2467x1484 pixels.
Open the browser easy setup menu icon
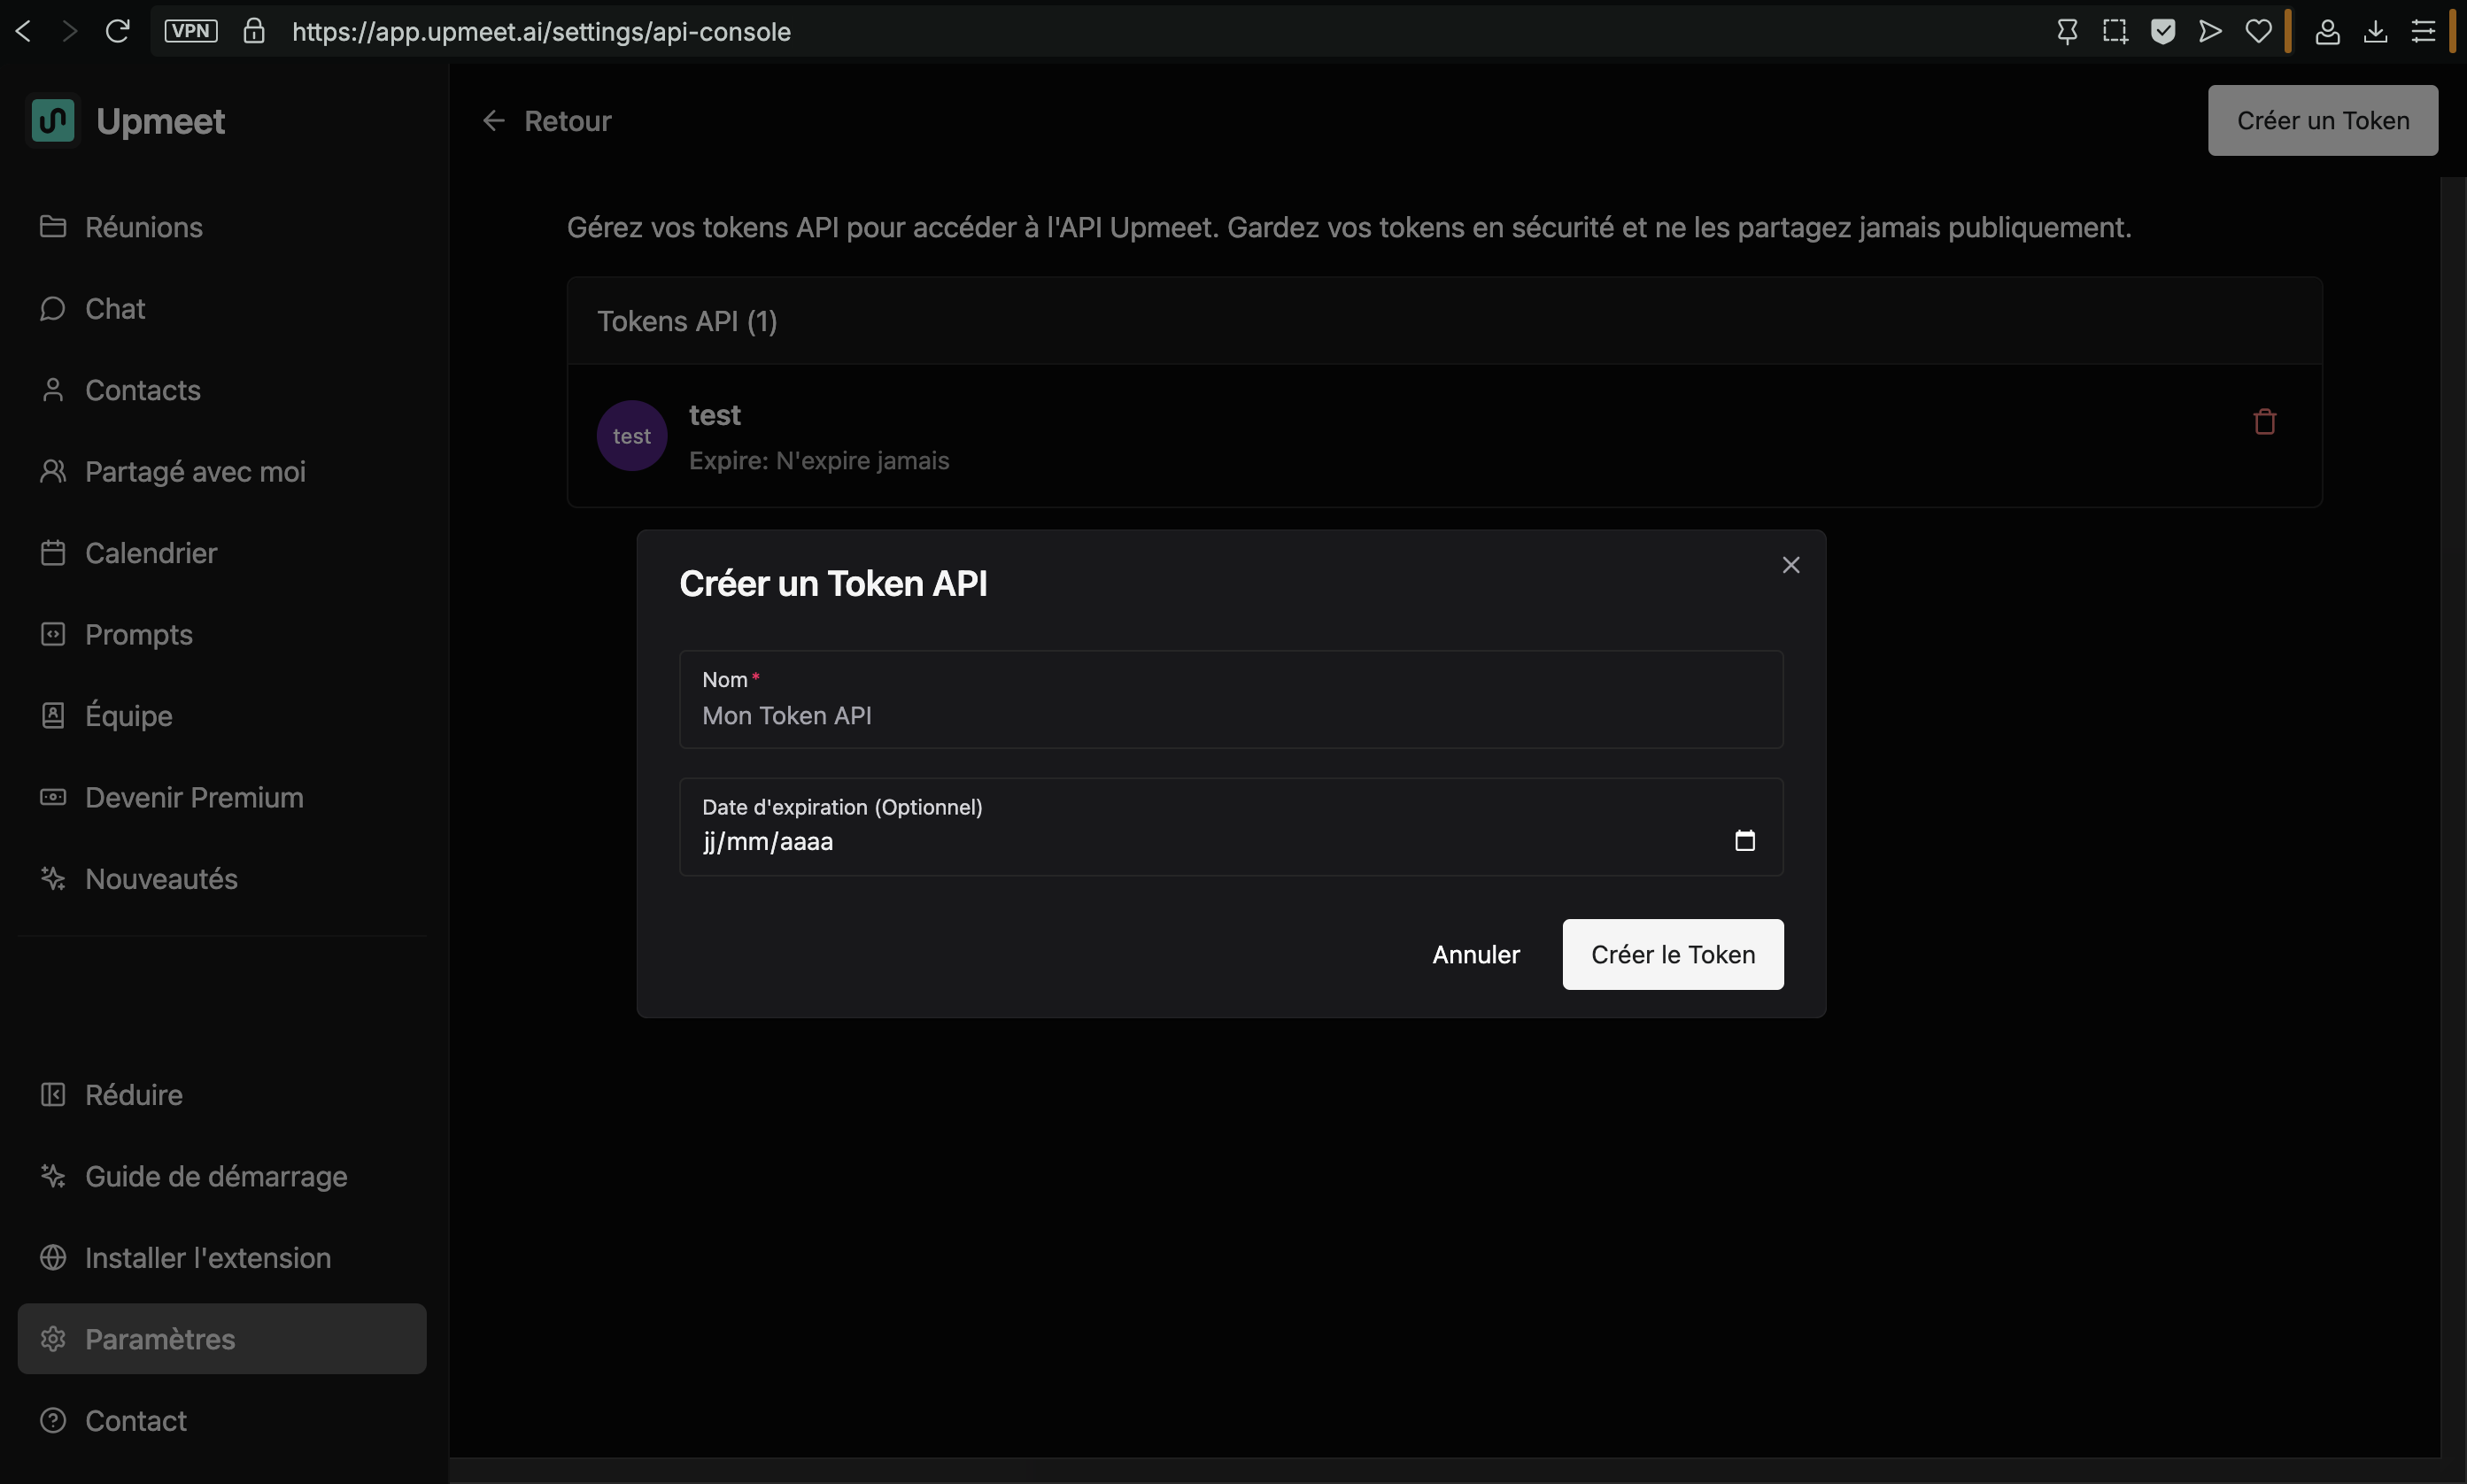2423,32
